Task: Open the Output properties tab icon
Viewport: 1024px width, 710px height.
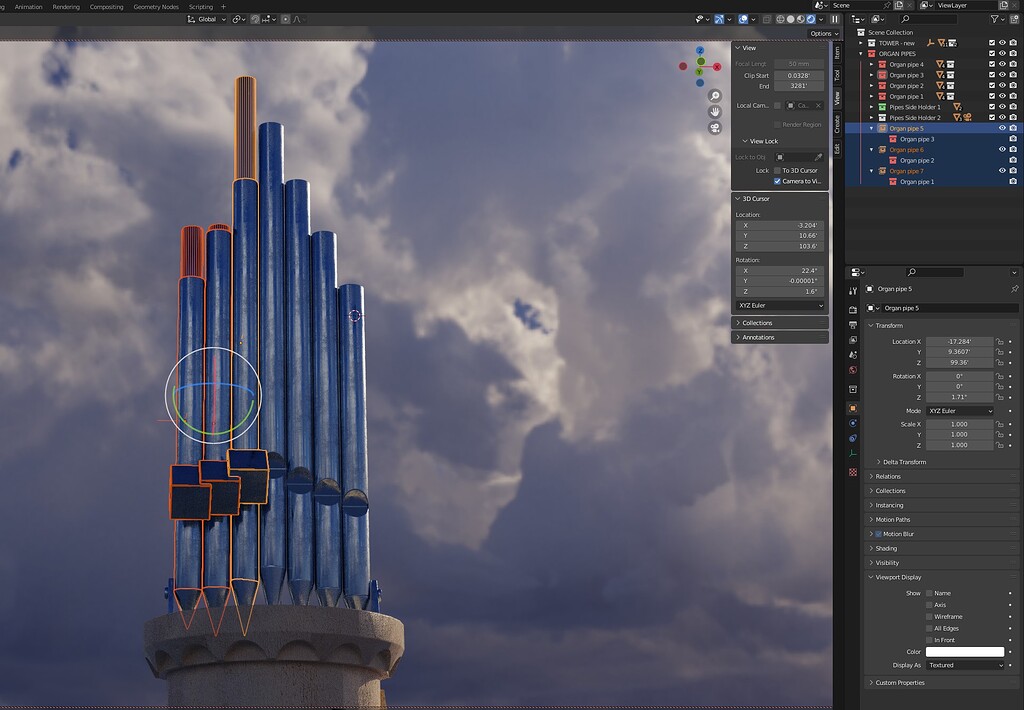Action: pos(852,325)
